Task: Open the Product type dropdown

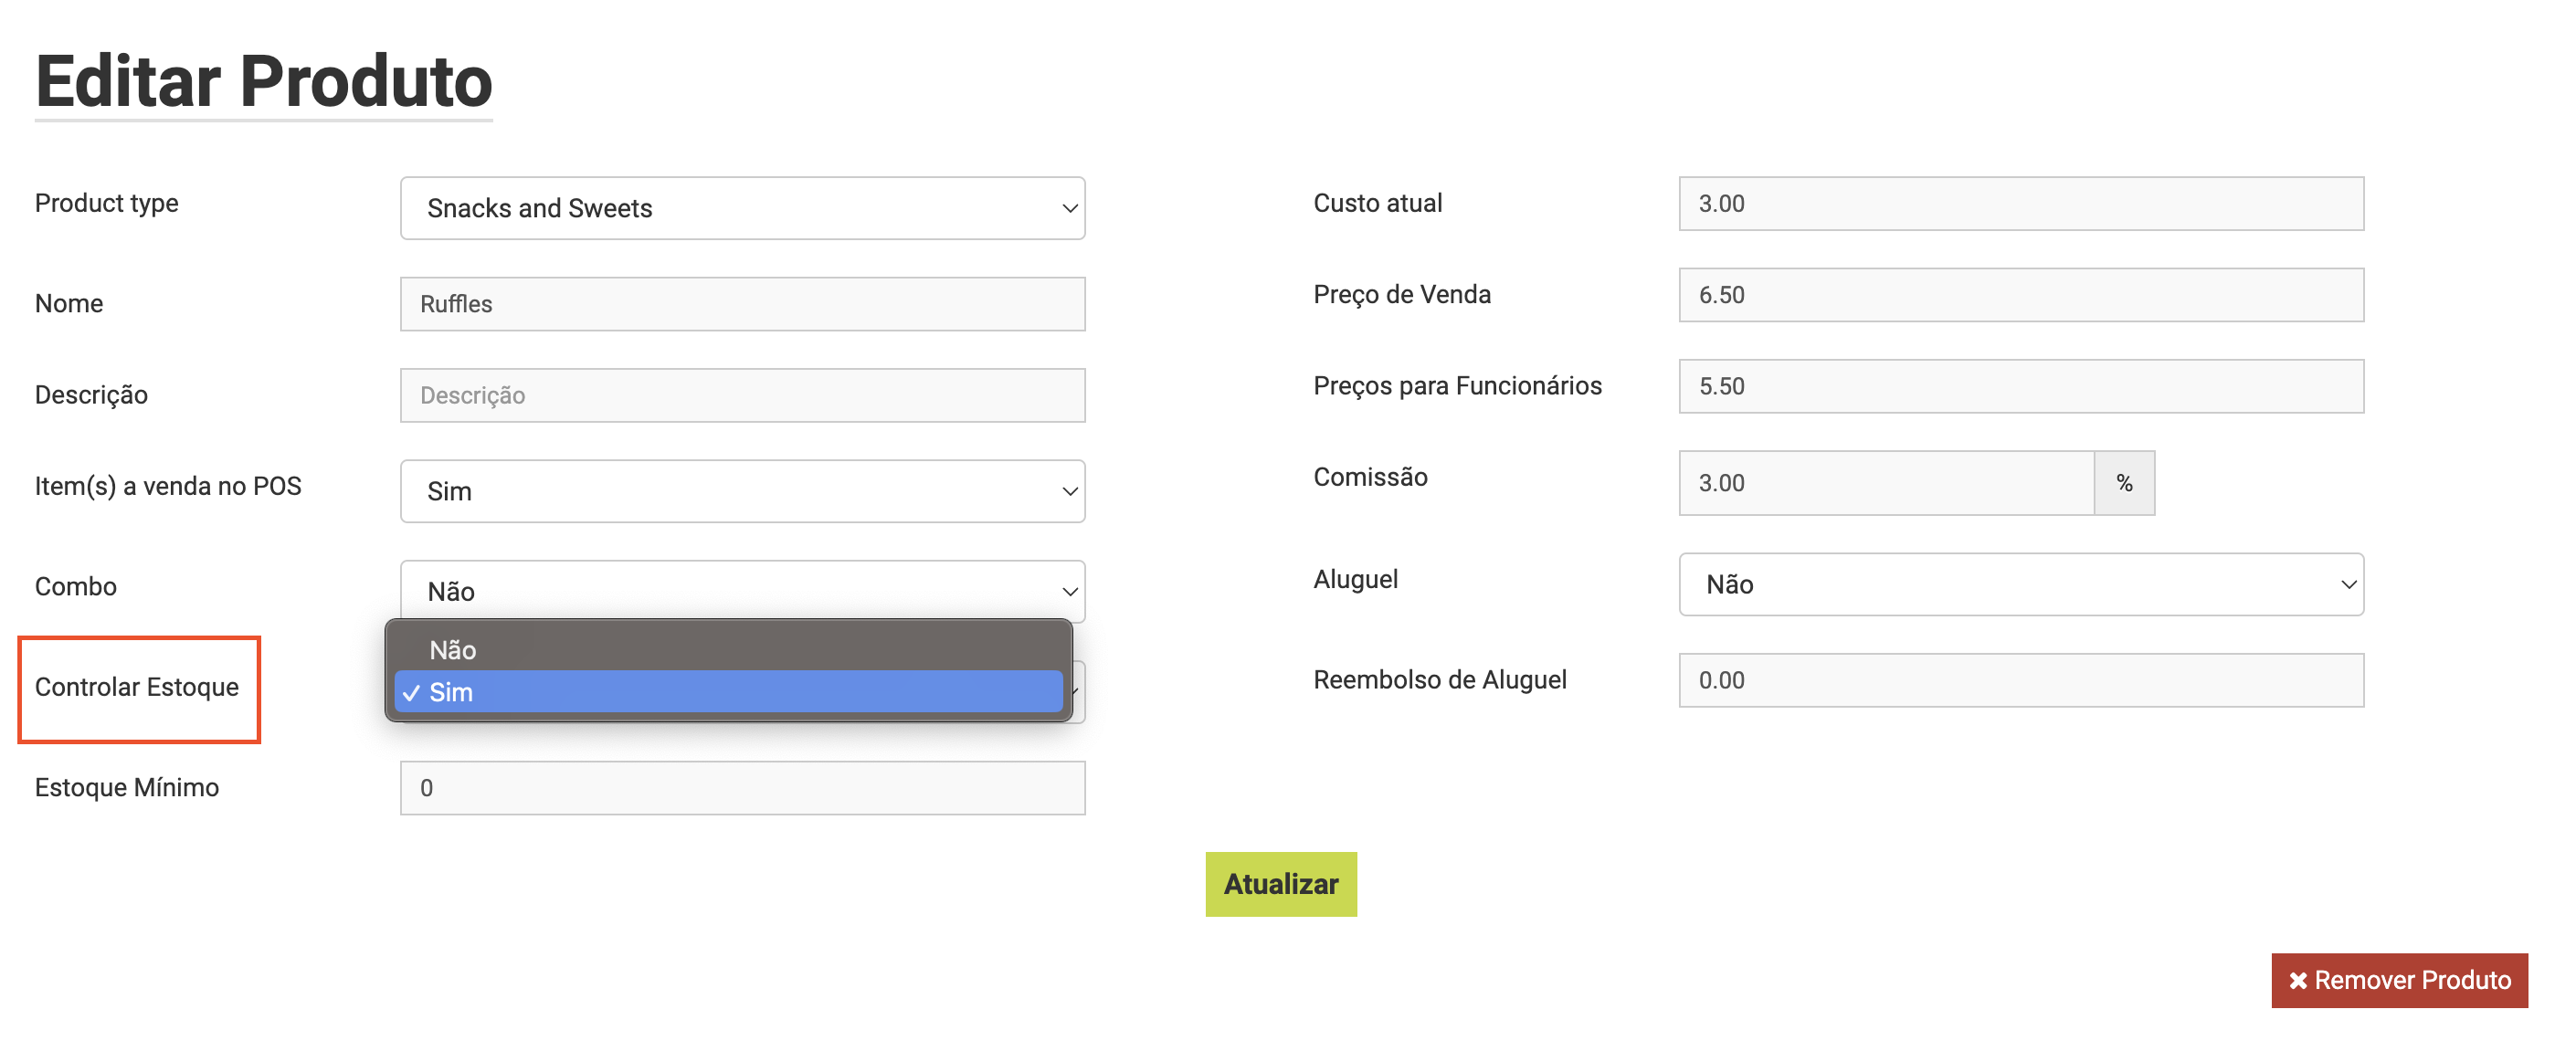Action: point(742,208)
